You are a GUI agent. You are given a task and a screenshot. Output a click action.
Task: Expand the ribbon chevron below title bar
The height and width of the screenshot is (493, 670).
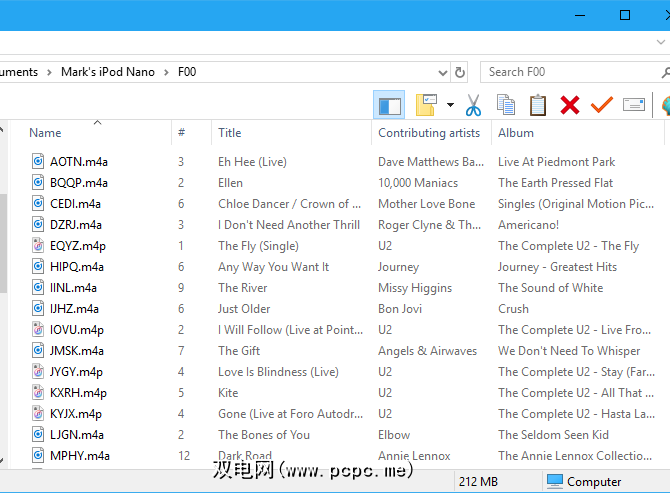click(661, 42)
